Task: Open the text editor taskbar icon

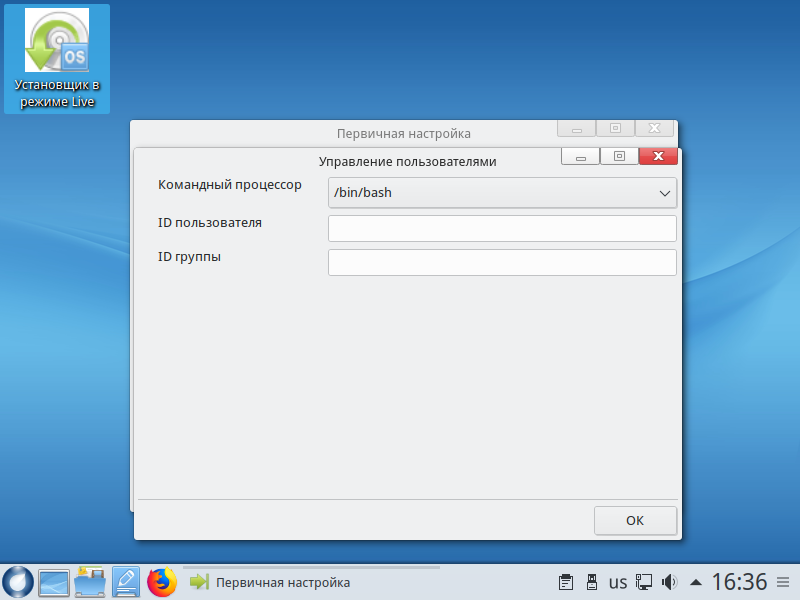Action: [125, 582]
